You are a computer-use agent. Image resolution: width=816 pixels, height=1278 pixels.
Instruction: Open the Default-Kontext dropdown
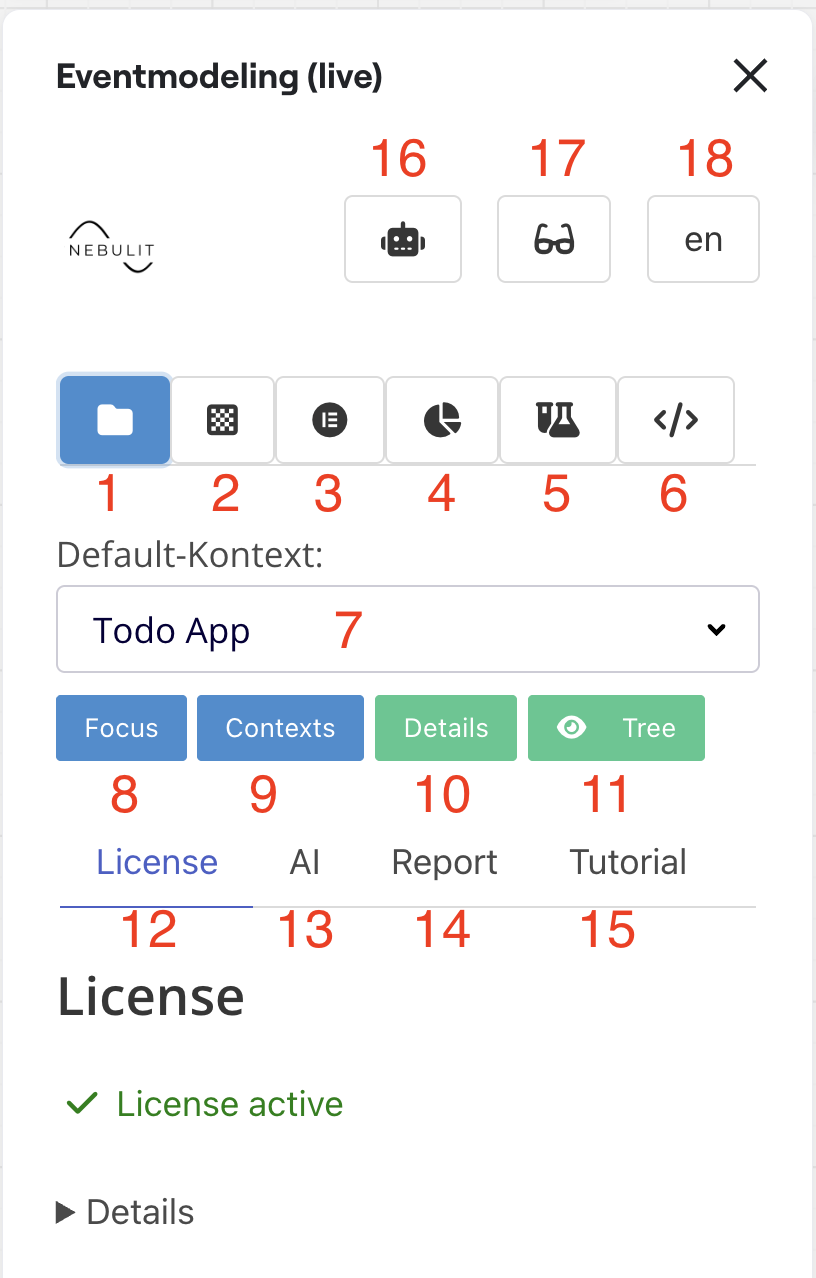[x=408, y=629]
